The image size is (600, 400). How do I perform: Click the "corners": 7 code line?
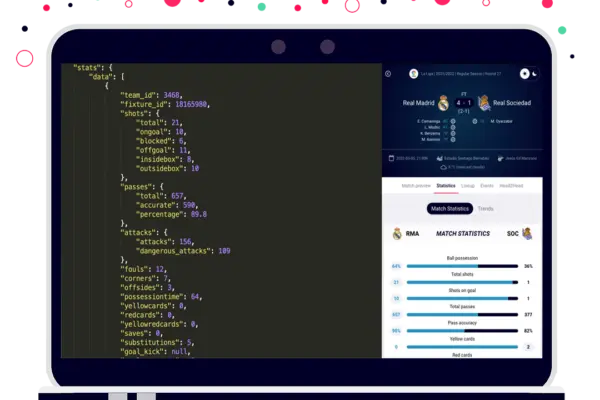(x=145, y=279)
